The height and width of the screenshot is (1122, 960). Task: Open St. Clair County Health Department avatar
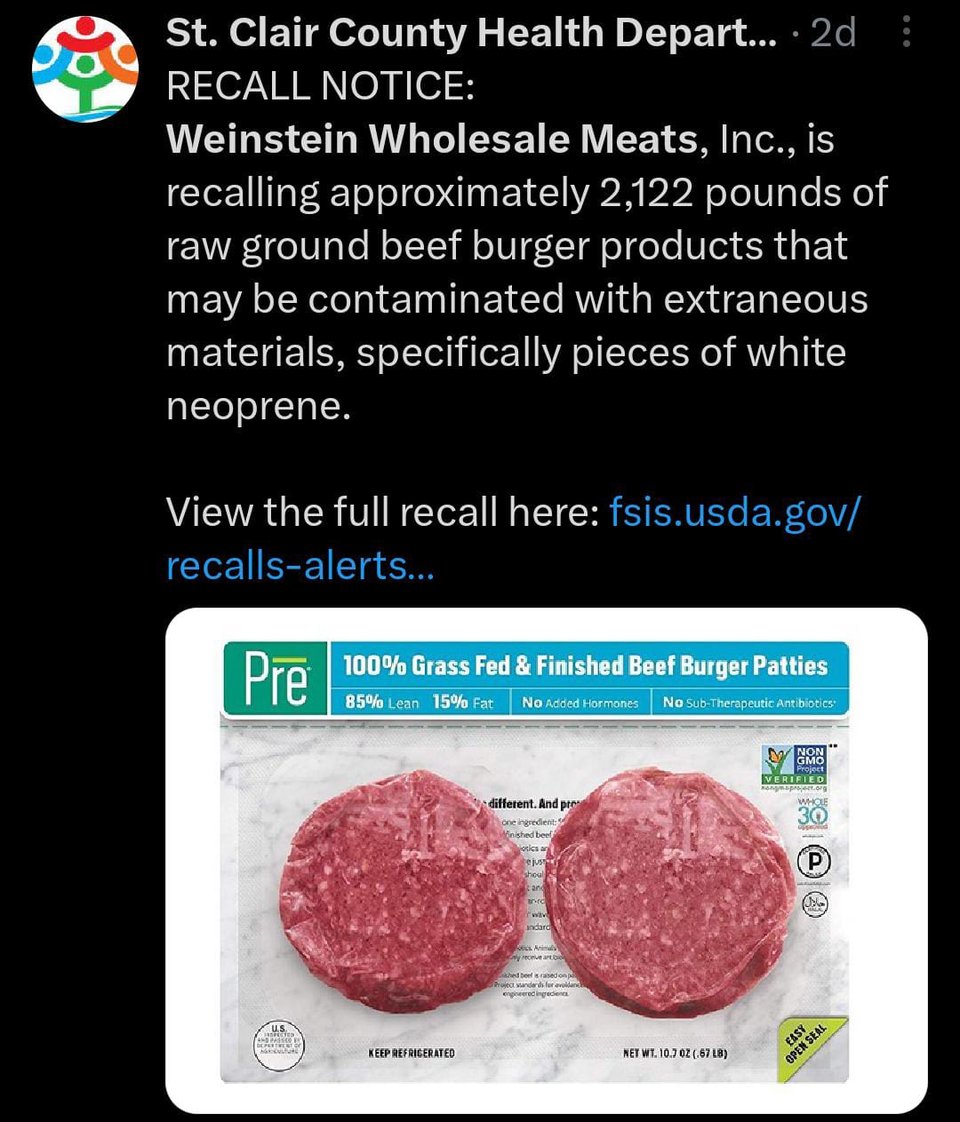click(85, 68)
